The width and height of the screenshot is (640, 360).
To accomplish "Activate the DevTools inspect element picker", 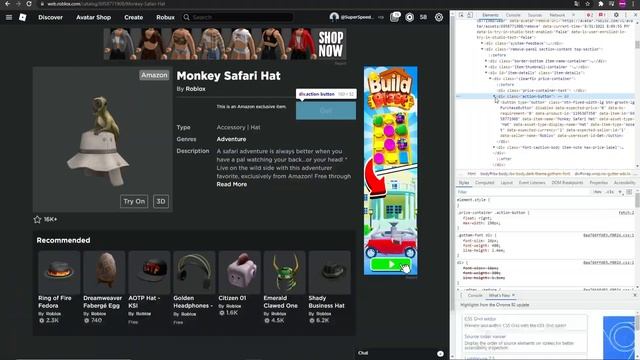I will (x=461, y=15).
